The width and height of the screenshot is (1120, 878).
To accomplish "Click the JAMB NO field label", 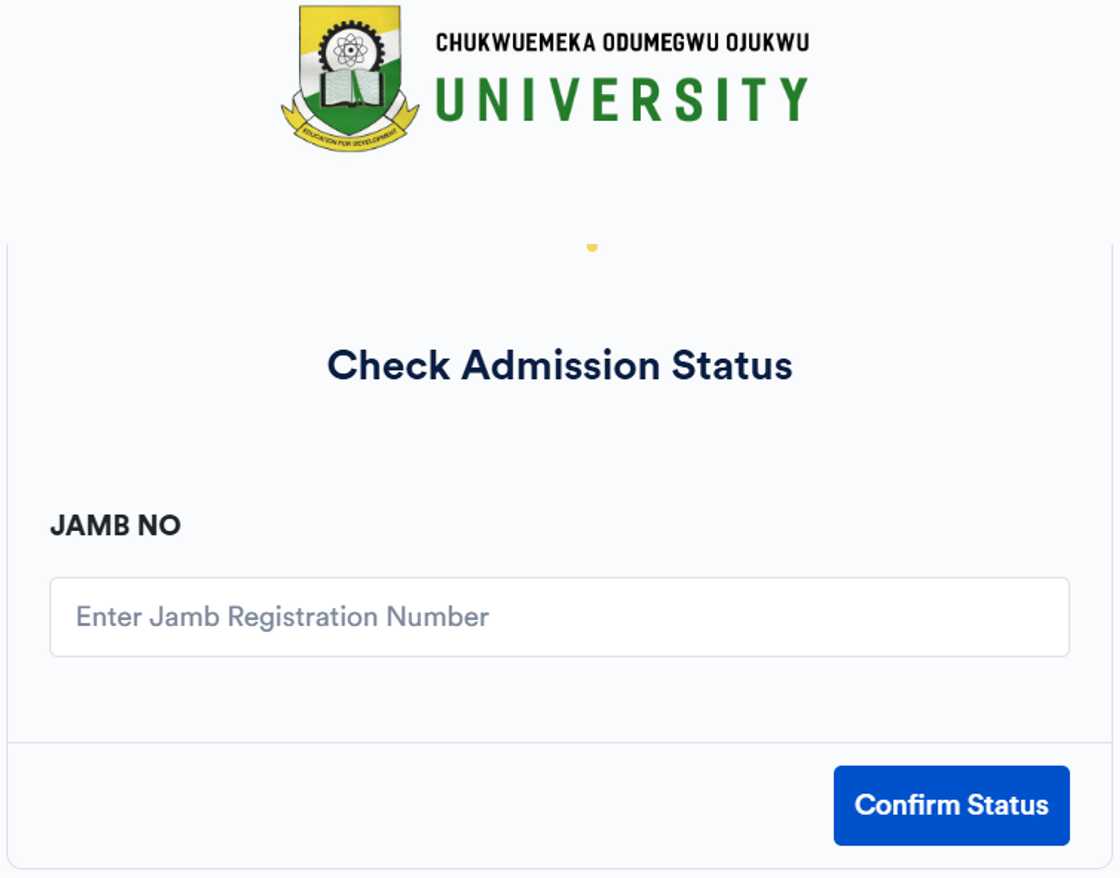I will point(115,526).
